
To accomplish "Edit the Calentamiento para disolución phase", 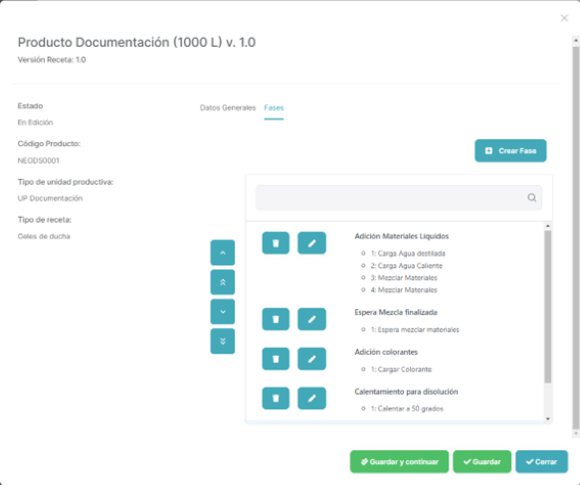I will click(x=311, y=398).
